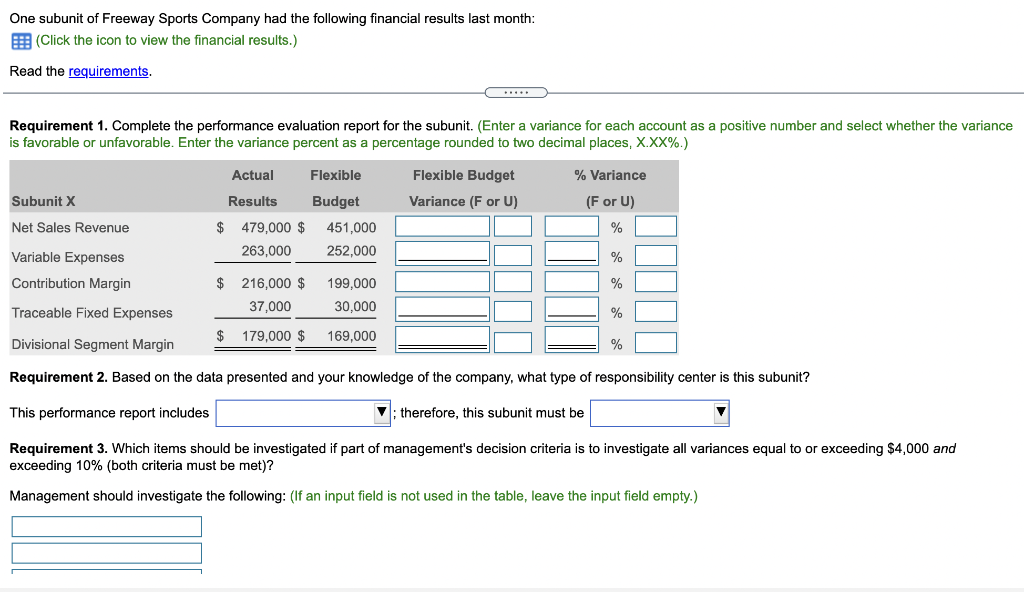
Task: Click the first investigation answer field
Action: click(106, 526)
